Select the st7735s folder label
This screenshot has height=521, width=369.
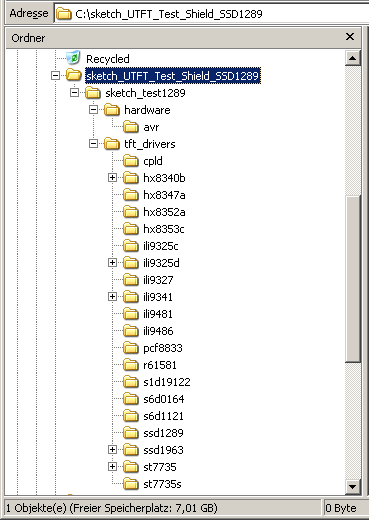click(x=162, y=484)
